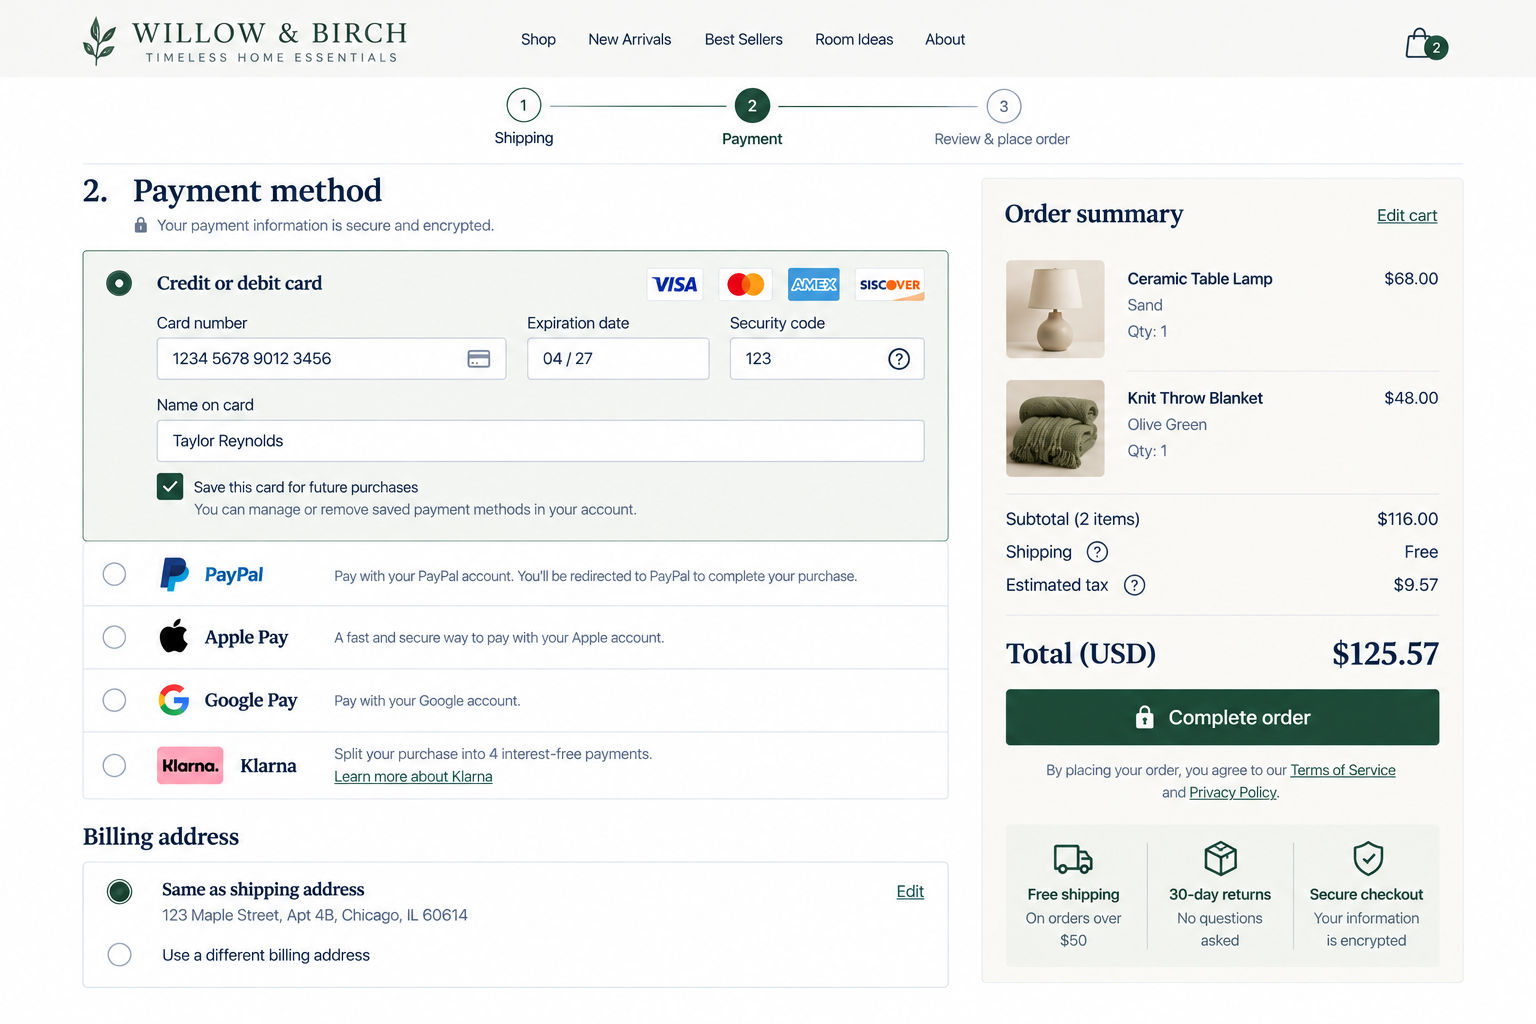Choose Google Pay radio button

pos(115,700)
